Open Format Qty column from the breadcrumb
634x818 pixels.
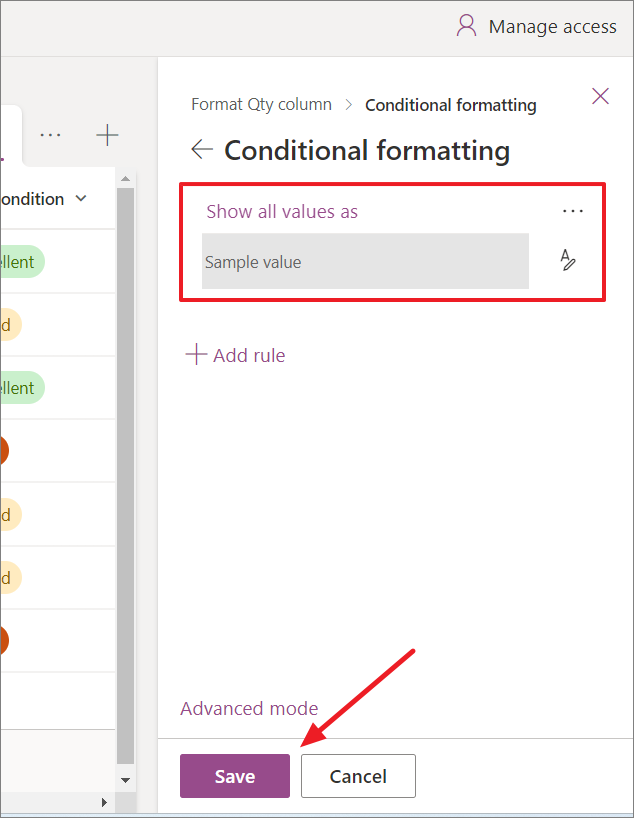click(261, 104)
